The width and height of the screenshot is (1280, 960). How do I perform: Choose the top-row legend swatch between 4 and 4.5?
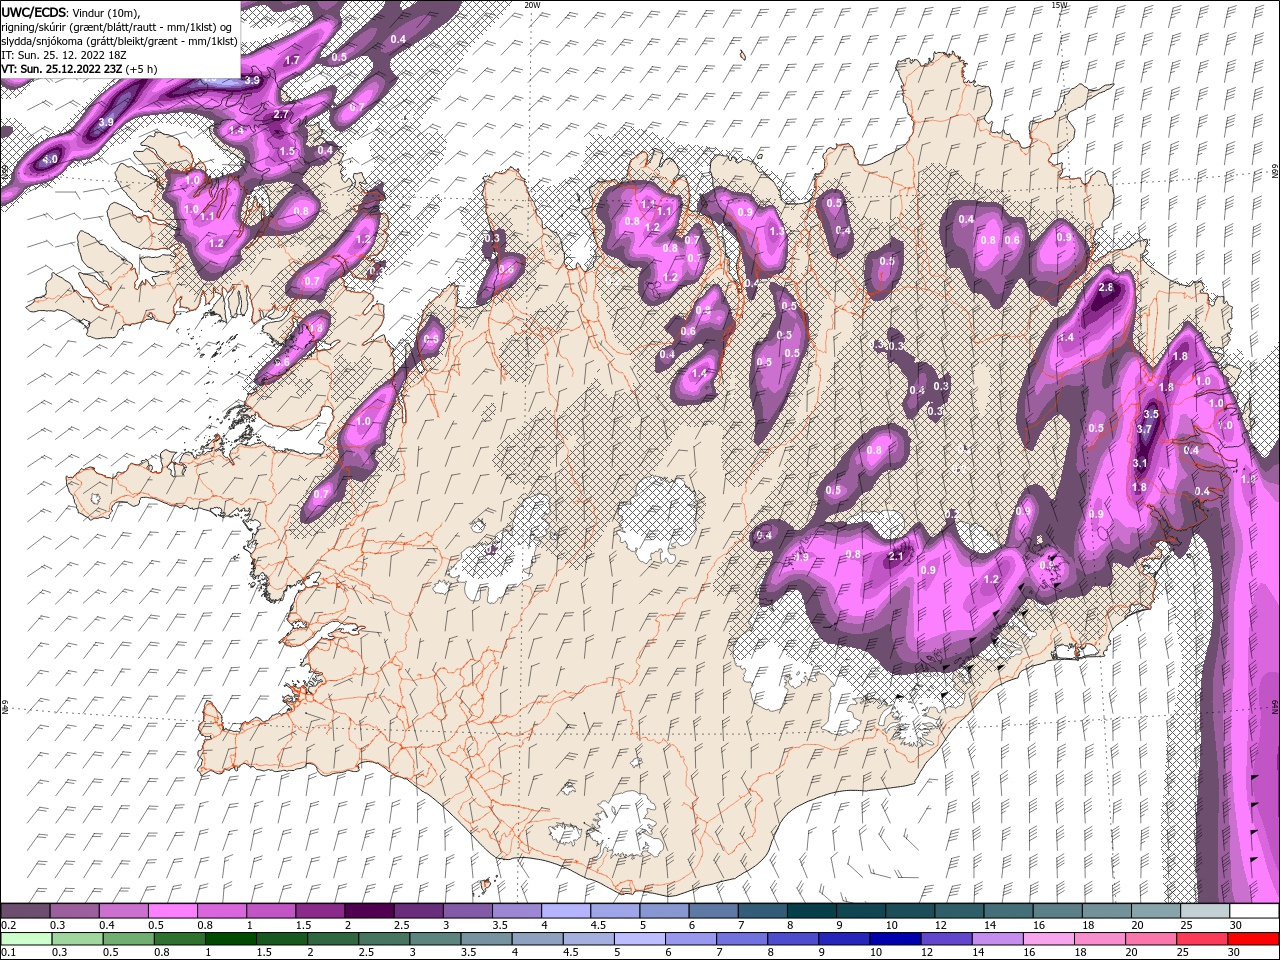coord(566,911)
